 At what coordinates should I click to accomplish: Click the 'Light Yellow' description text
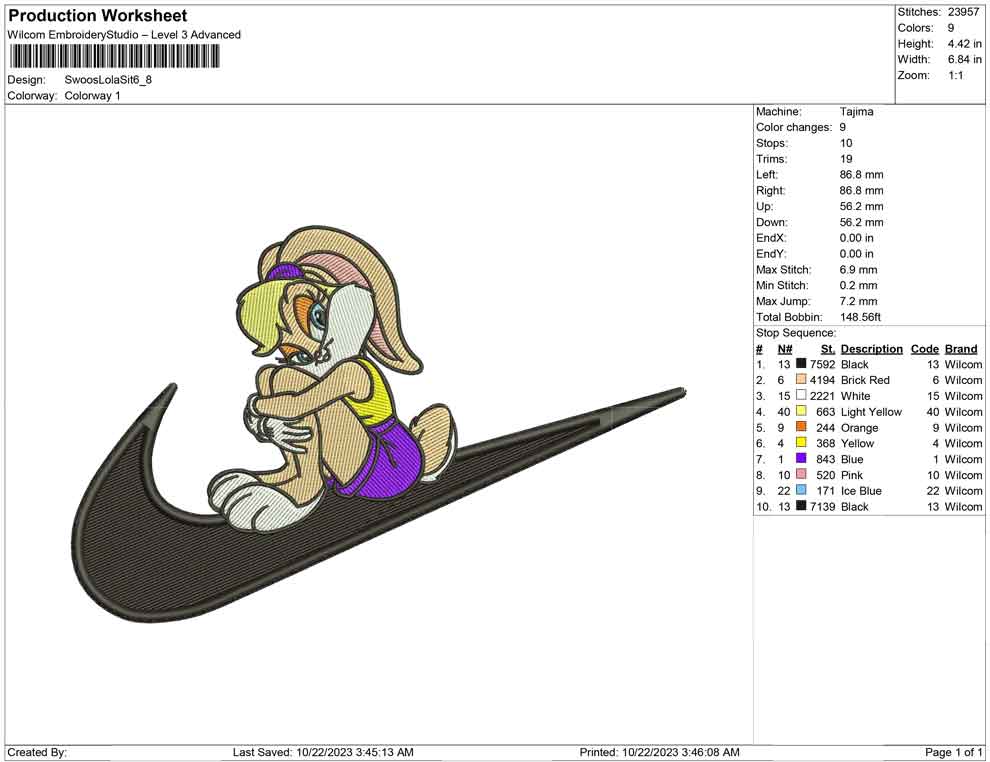871,412
